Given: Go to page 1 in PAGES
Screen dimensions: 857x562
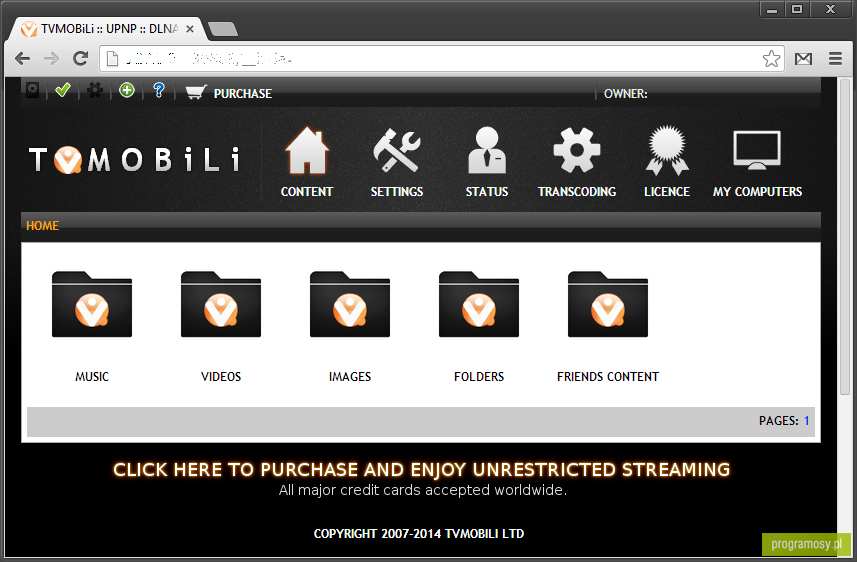Looking at the screenshot, I should click(807, 421).
